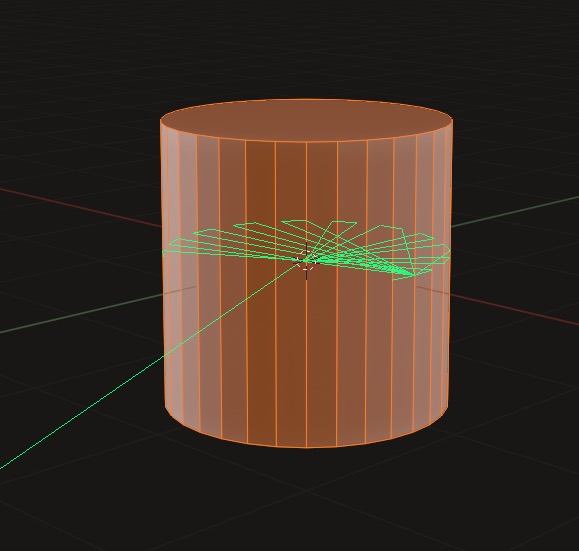
Task: Select the green wireframe object inside cylinder
Action: pos(306,250)
